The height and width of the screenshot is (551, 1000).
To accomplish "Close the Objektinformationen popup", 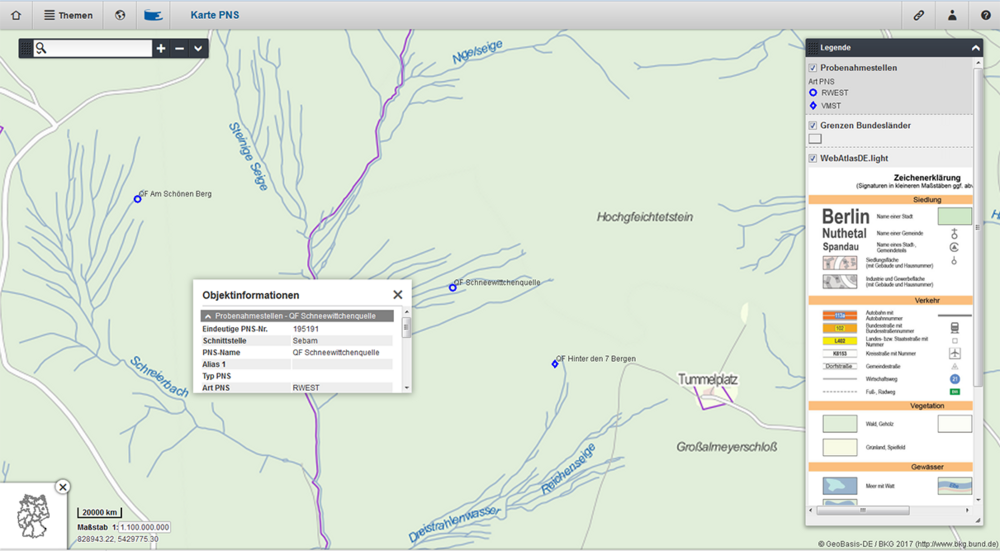I will (398, 295).
